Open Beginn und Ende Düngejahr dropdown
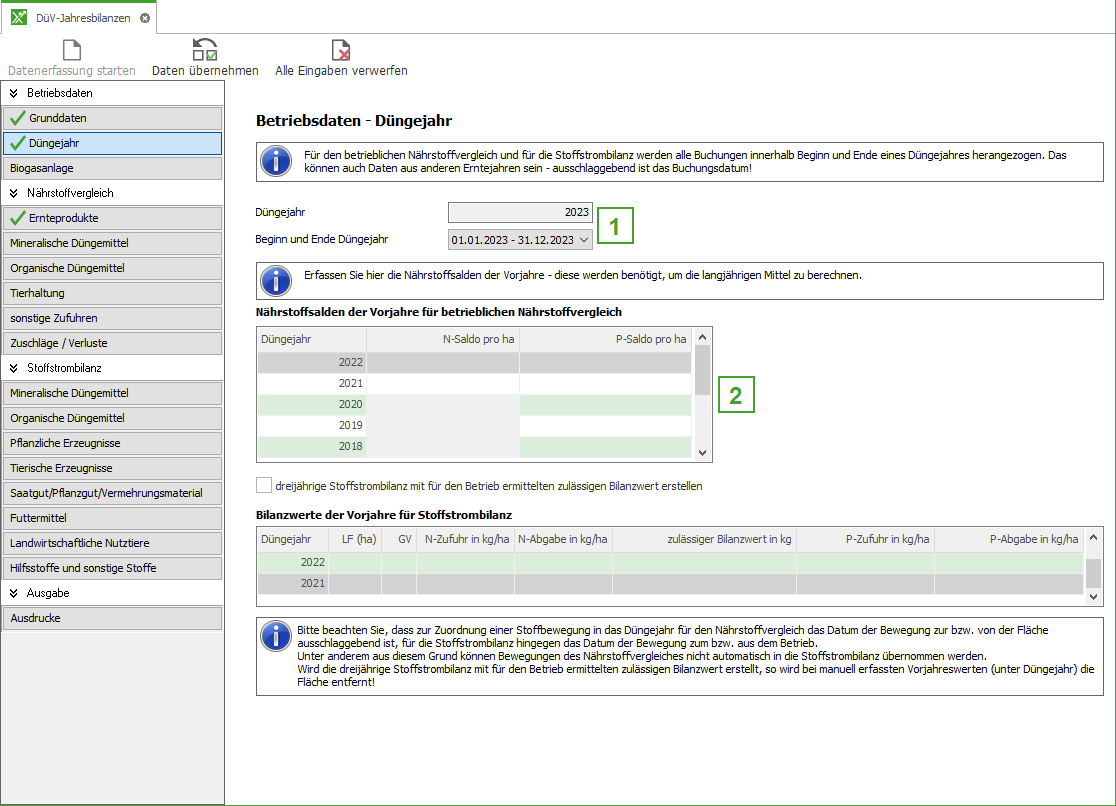 (x=584, y=239)
